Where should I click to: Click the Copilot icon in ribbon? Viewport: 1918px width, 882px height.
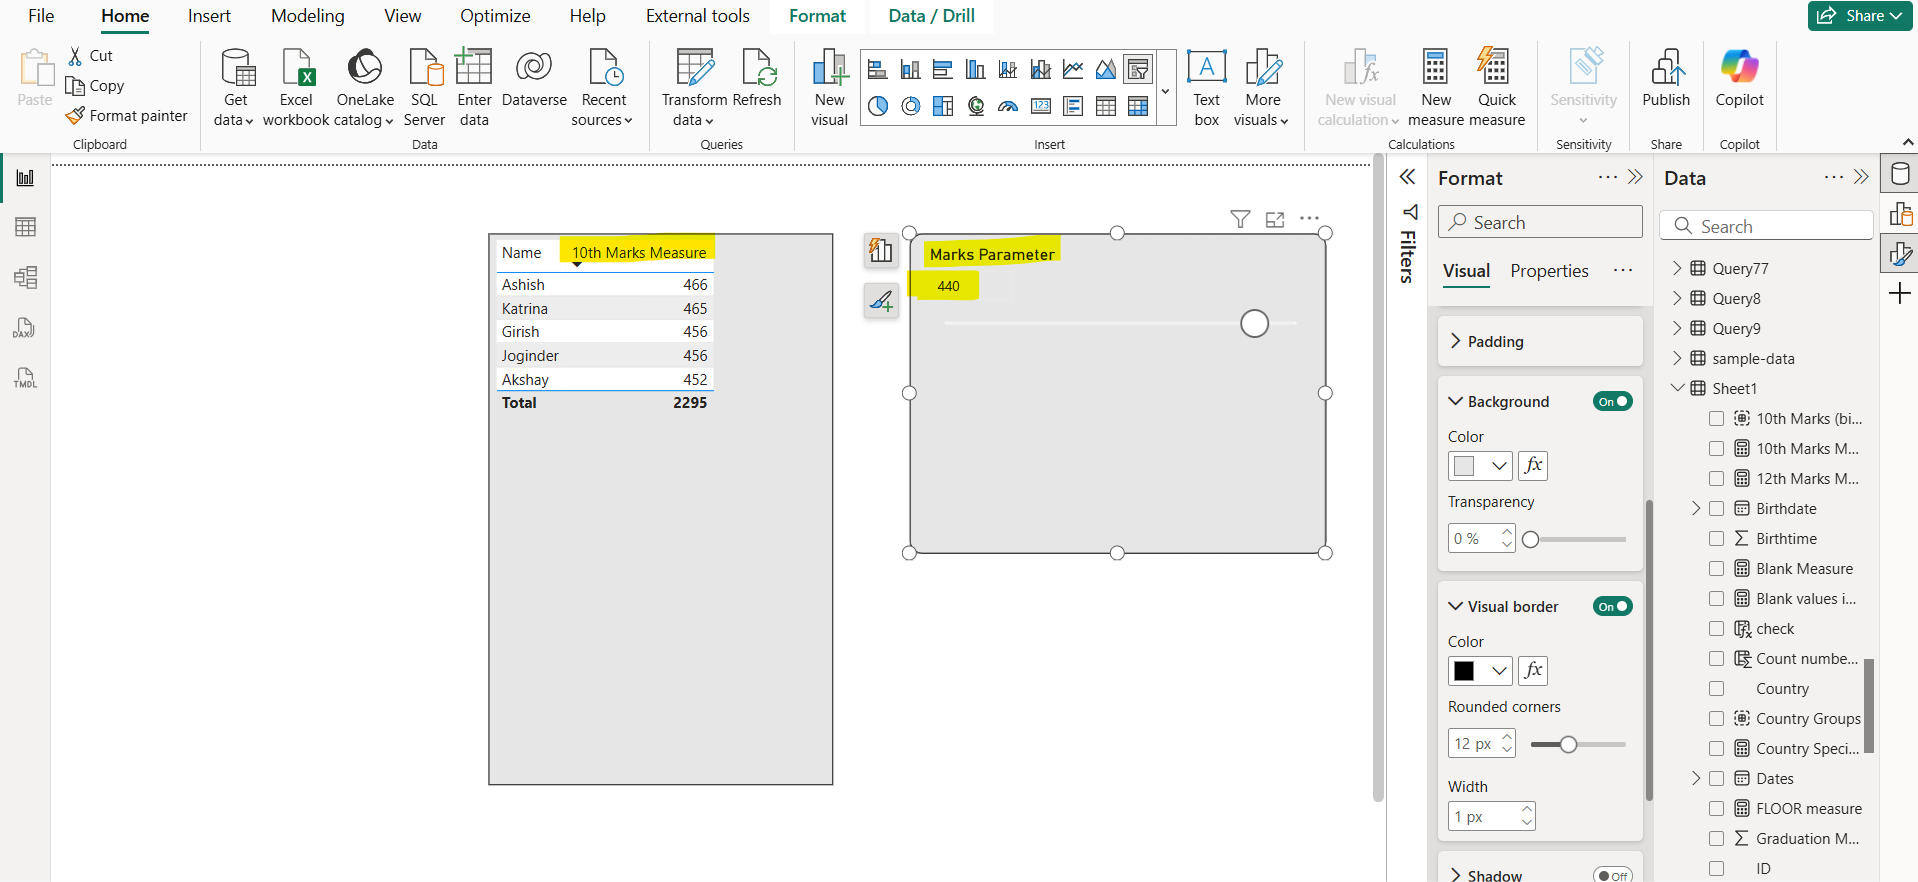[1739, 70]
